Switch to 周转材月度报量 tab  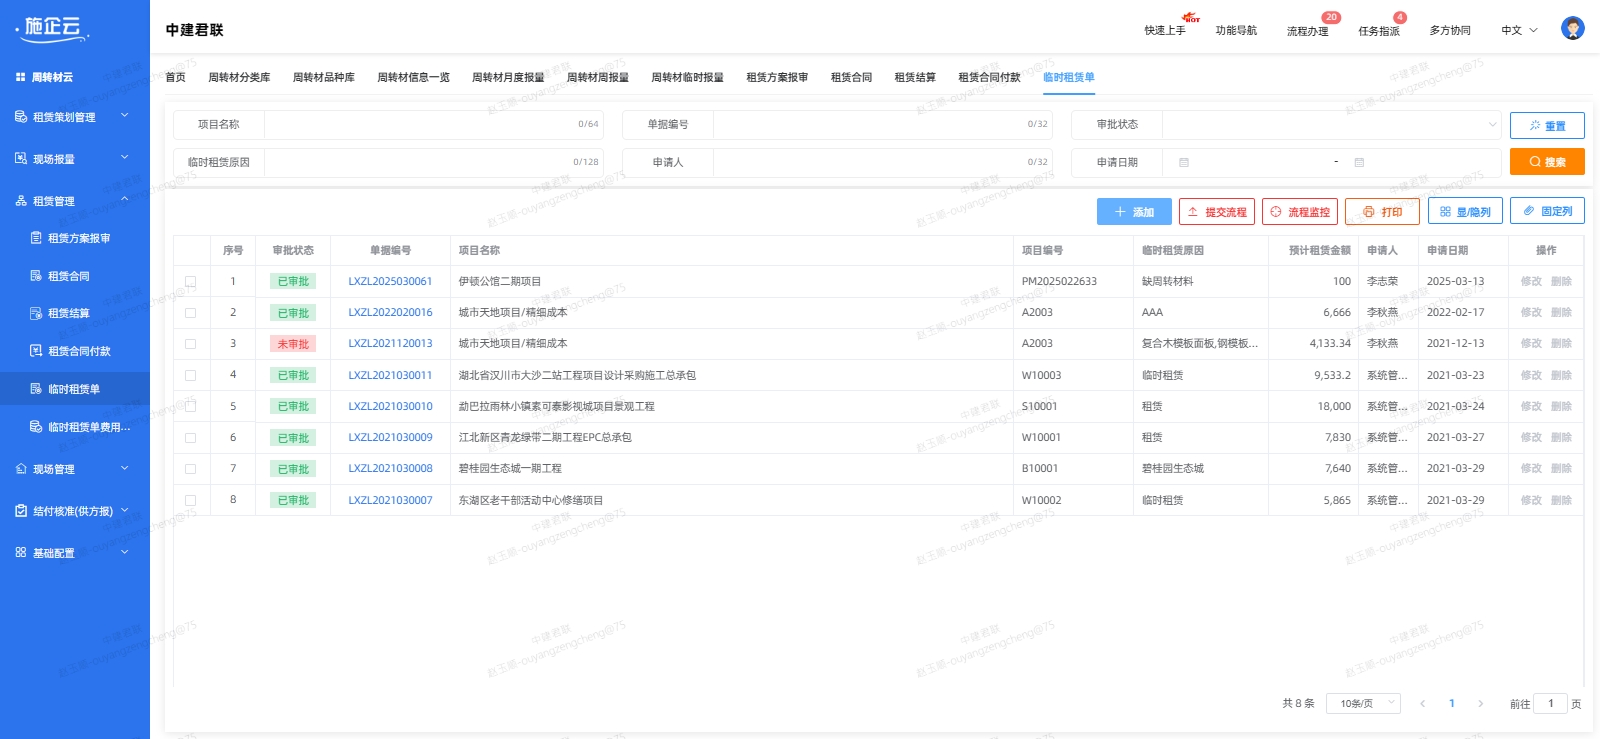[x=508, y=77]
